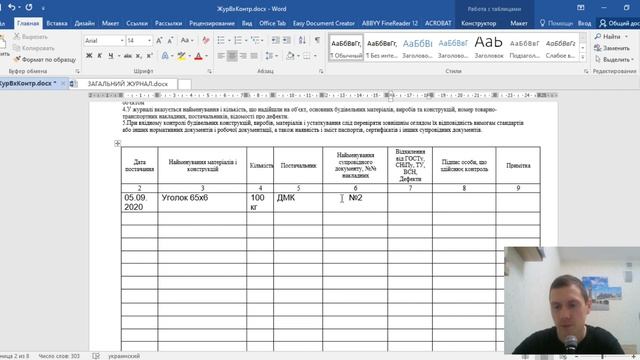Toggle superscript formatting

pyautogui.click(x=149, y=56)
